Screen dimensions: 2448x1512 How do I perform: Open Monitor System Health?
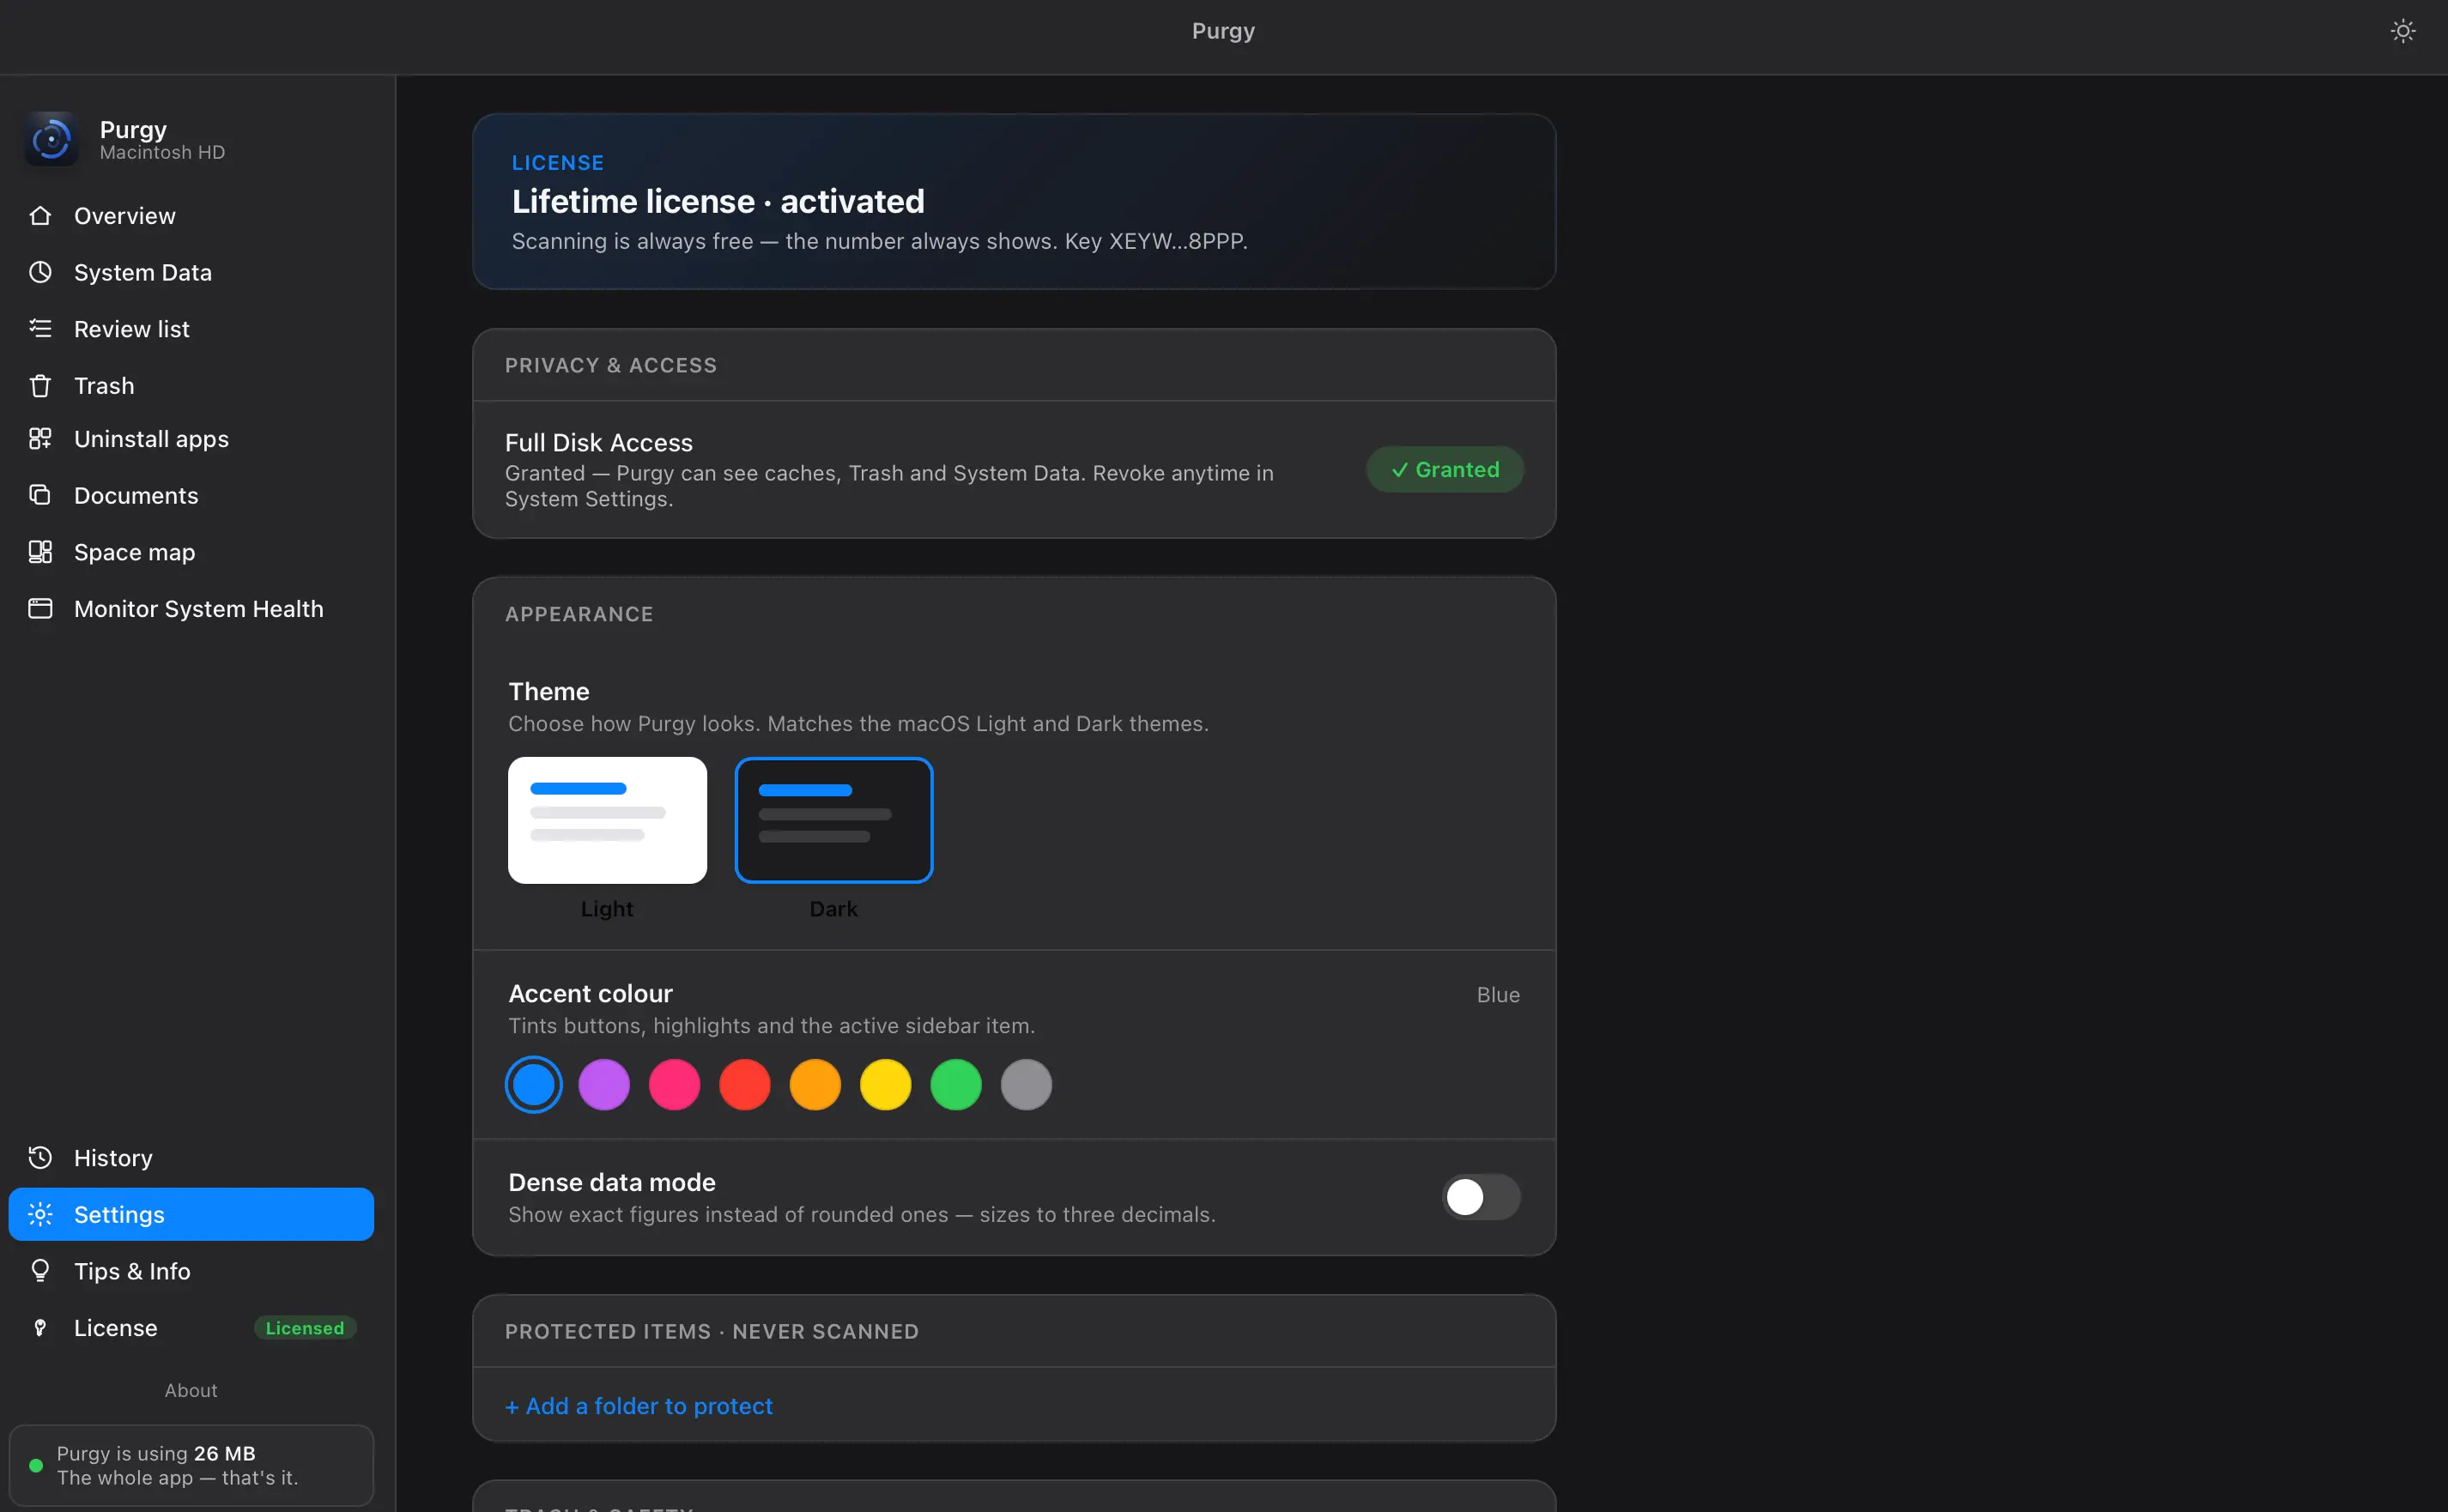(x=191, y=609)
